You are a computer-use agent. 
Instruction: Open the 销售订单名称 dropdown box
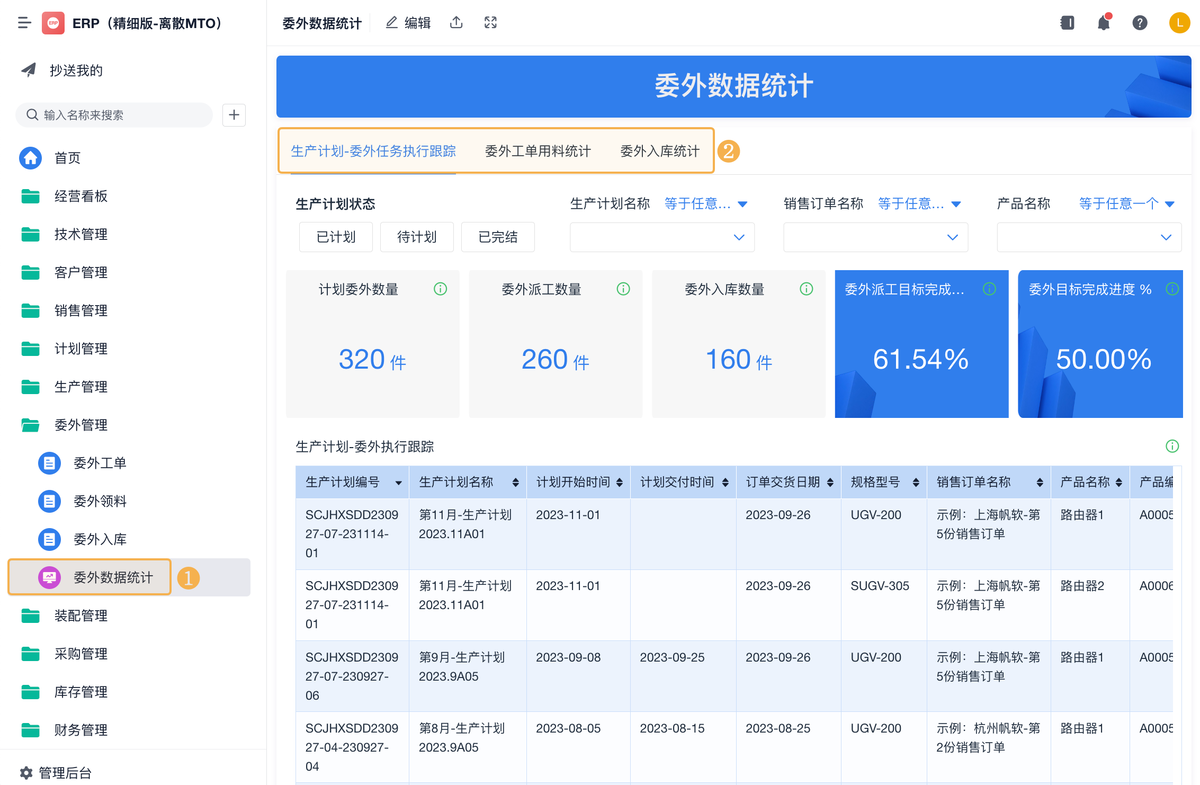(875, 237)
